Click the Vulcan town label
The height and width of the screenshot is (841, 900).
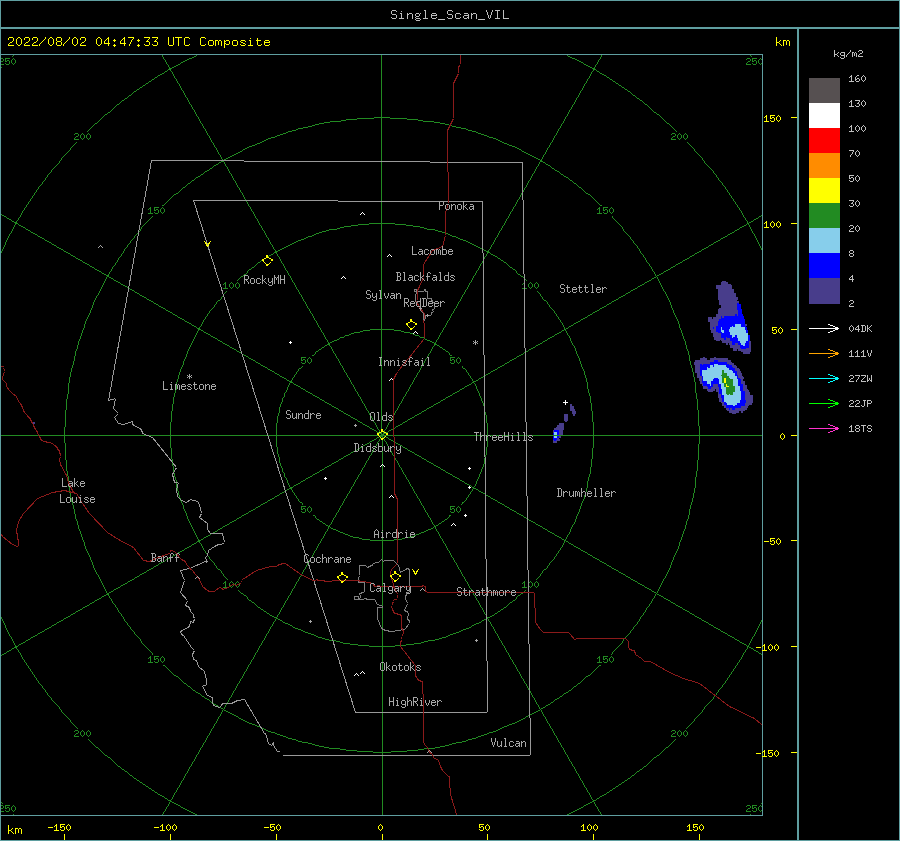point(508,743)
